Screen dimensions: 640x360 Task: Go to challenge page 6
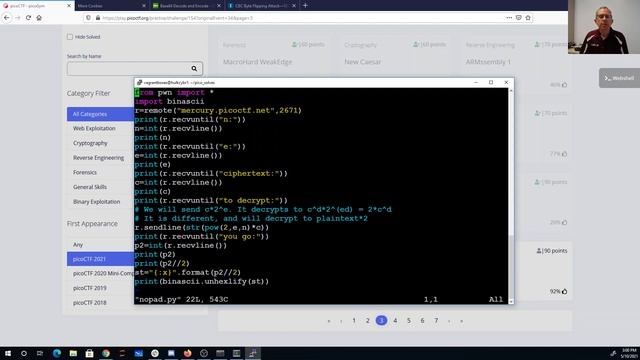pos(422,320)
